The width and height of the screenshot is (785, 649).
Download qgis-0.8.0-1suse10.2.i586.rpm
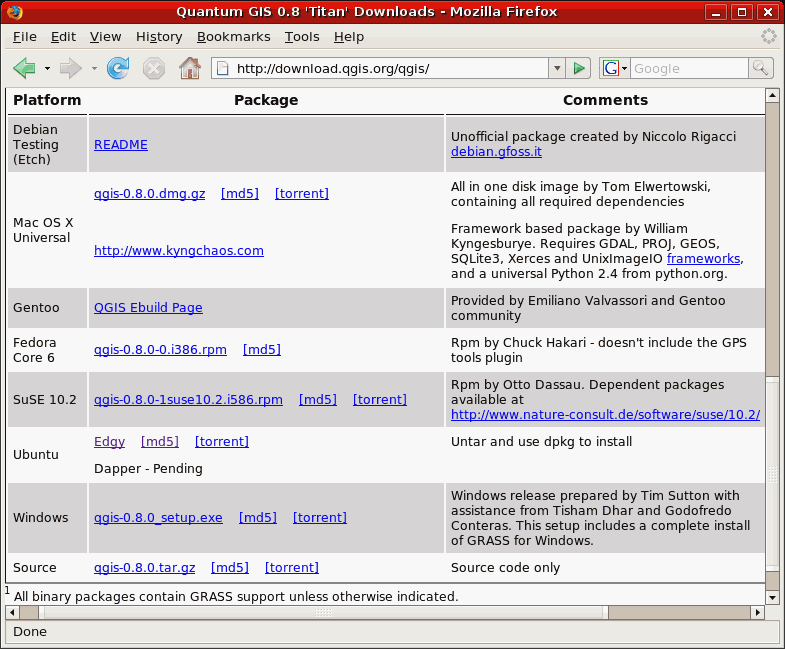(x=188, y=400)
